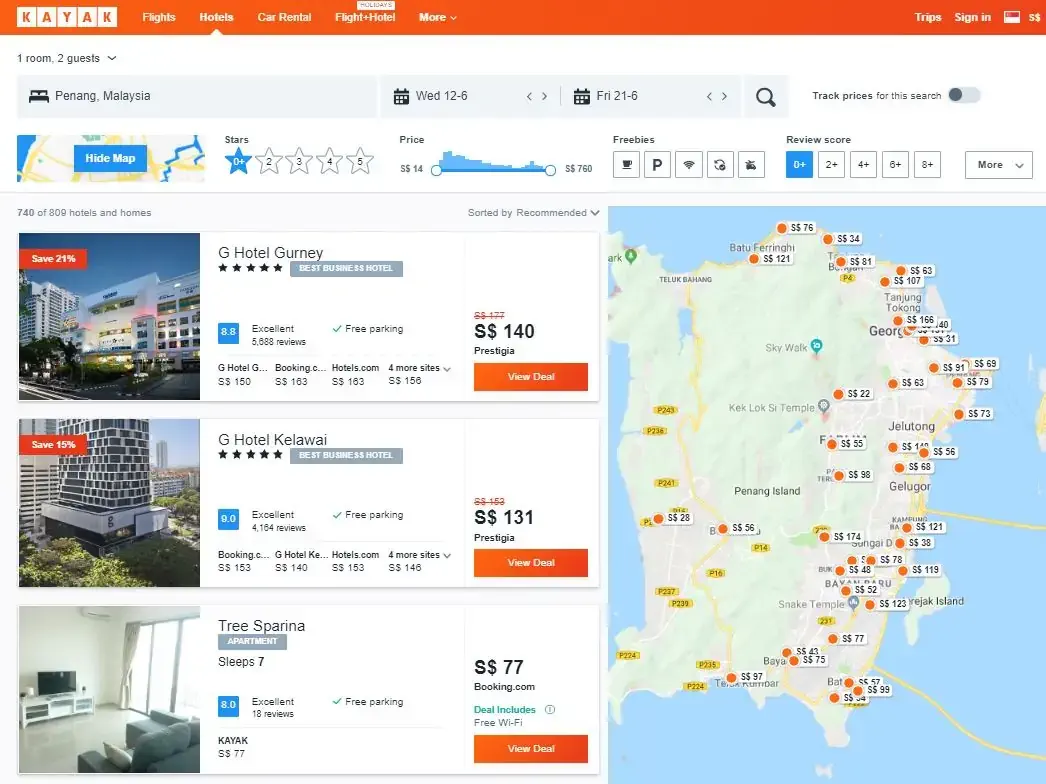View Deal for G Hotel Kelawai
Image resolution: width=1046 pixels, height=784 pixels.
tap(531, 562)
